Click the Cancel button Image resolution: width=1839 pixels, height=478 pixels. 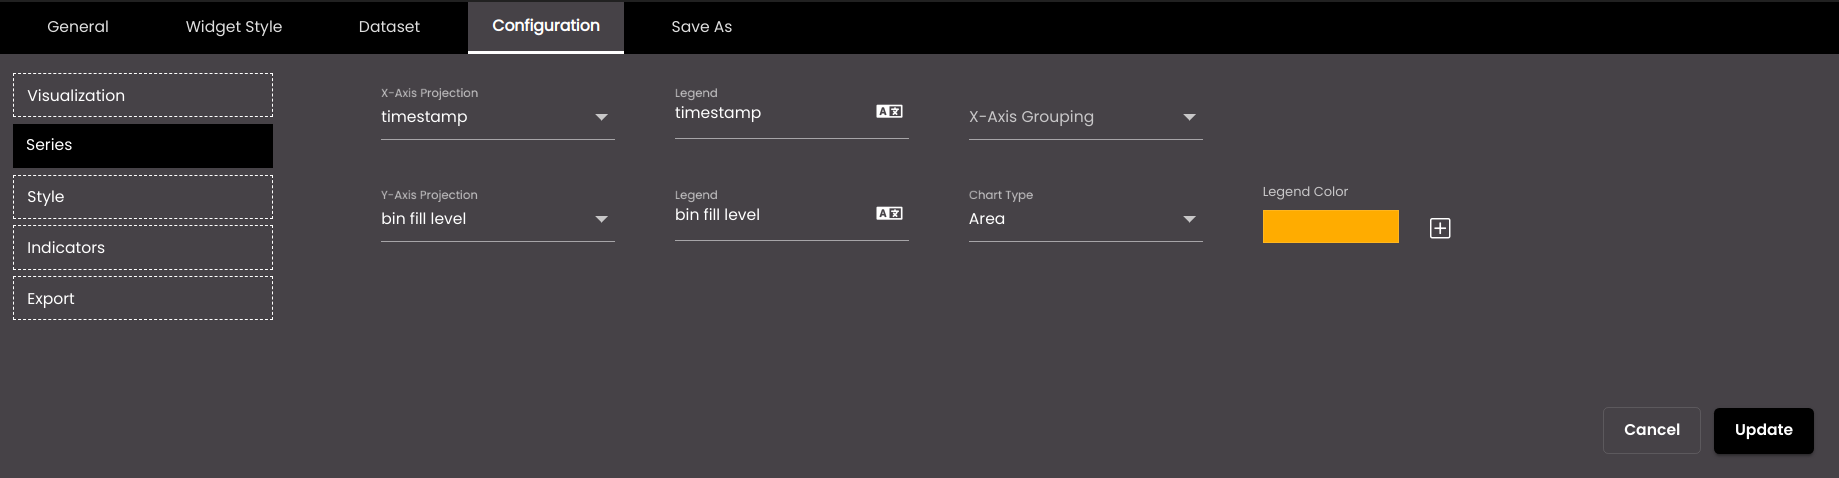[1652, 430]
